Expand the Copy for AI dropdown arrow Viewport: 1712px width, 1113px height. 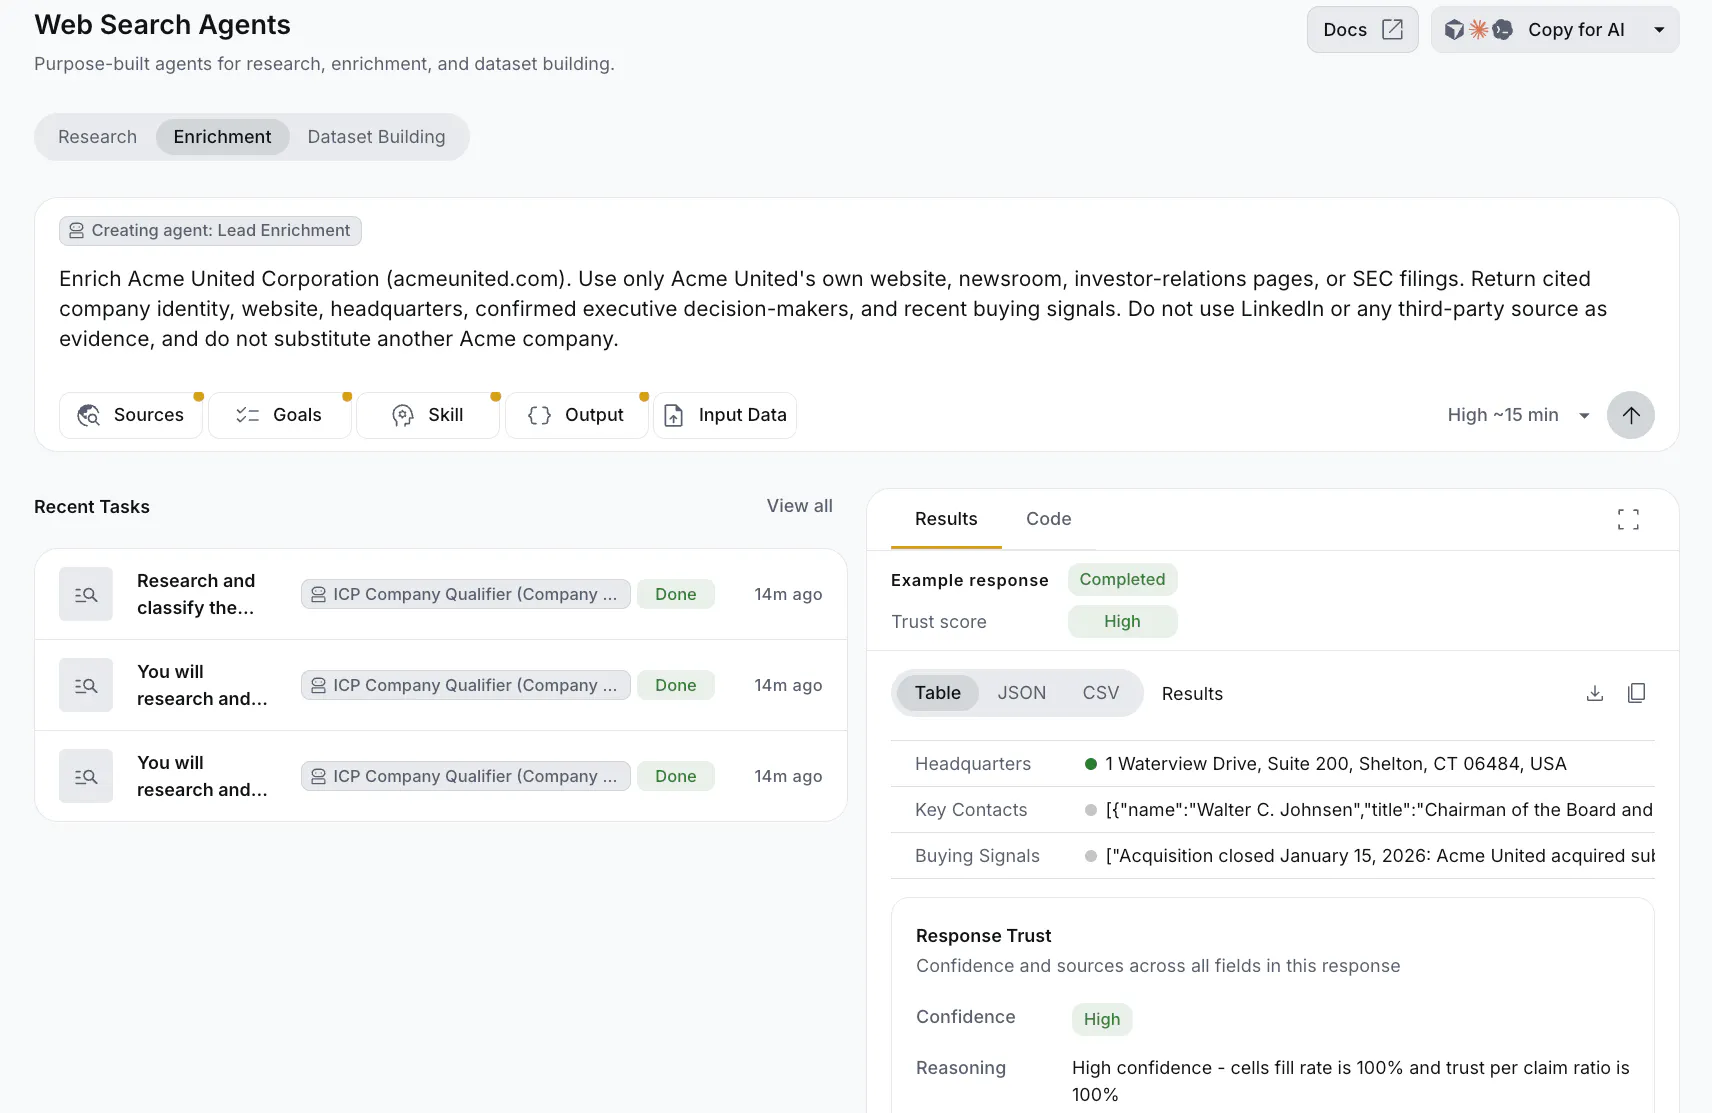[1659, 30]
